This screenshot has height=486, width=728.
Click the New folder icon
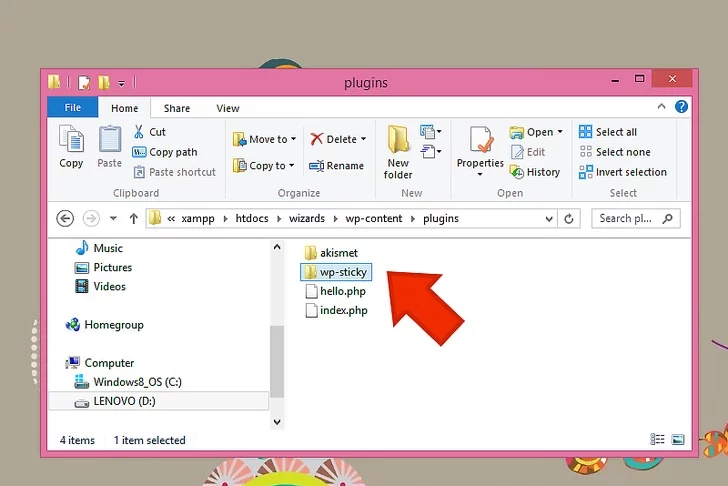pyautogui.click(x=398, y=142)
